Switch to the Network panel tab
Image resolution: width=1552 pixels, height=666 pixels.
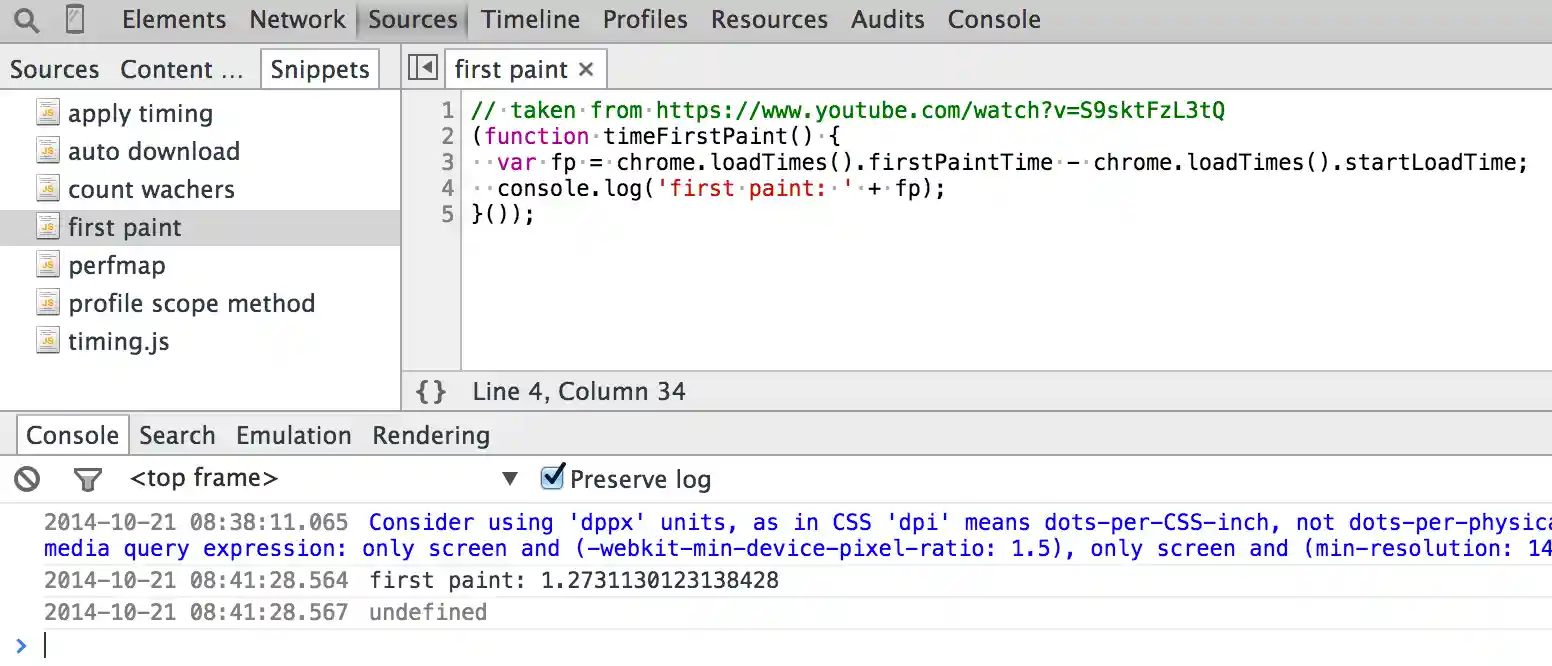coord(297,20)
